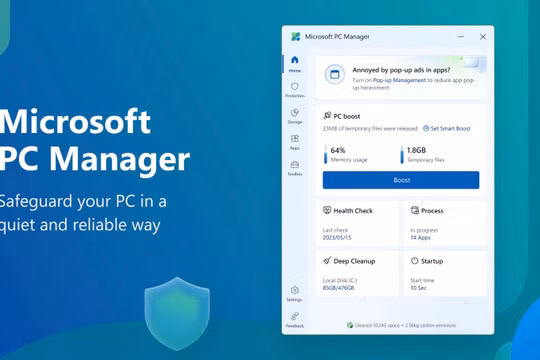This screenshot has width=540, height=360.
Task: Click the Startup power icon
Action: [x=415, y=261]
